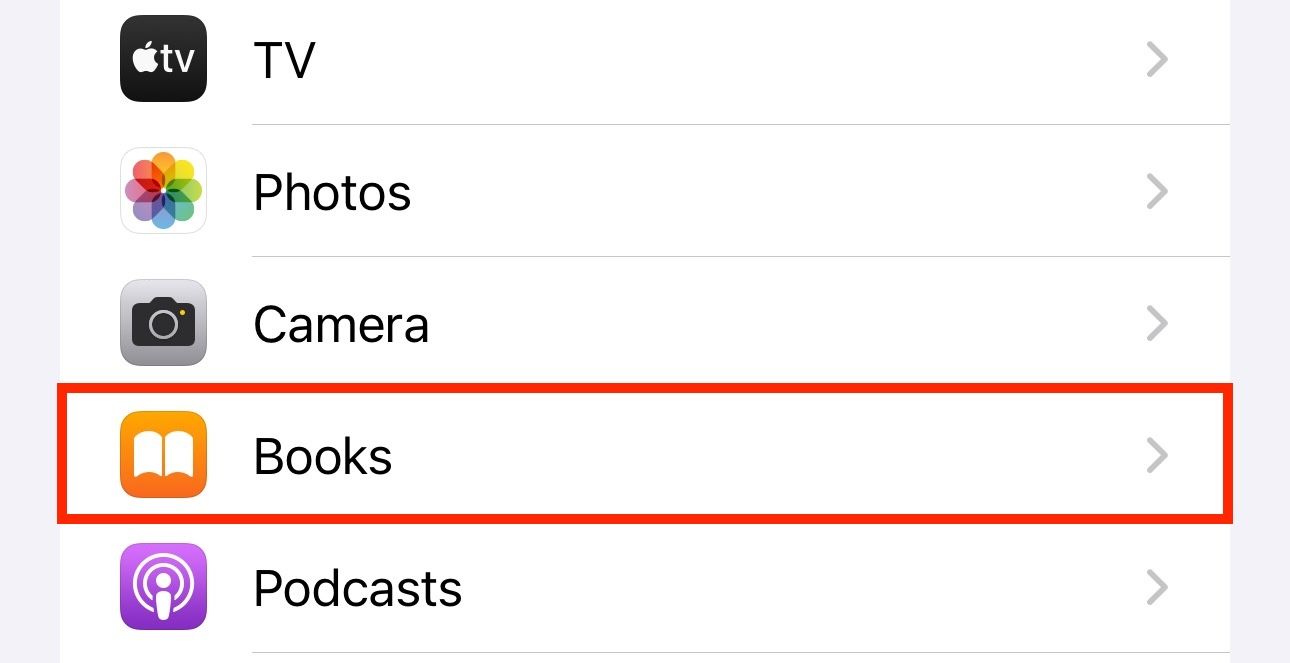Open Camera using its right chevron

coord(1157,323)
